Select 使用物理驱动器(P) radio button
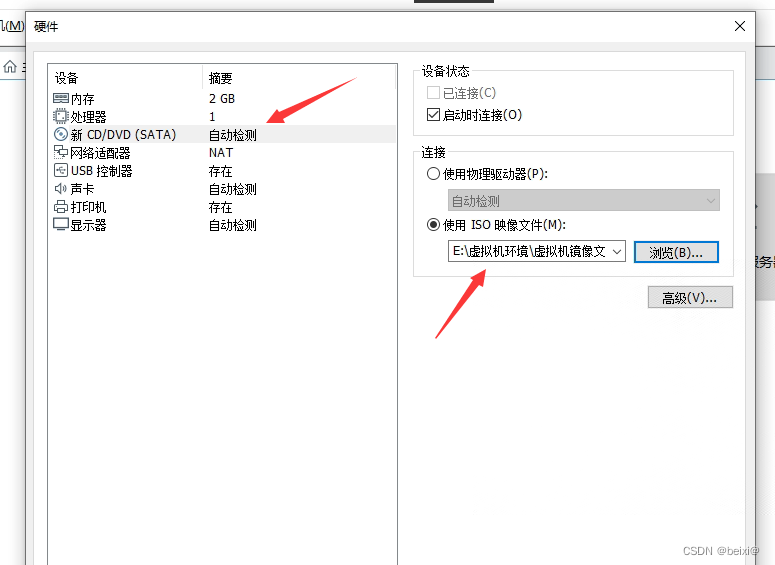Viewport: 775px width, 565px height. 433,174
